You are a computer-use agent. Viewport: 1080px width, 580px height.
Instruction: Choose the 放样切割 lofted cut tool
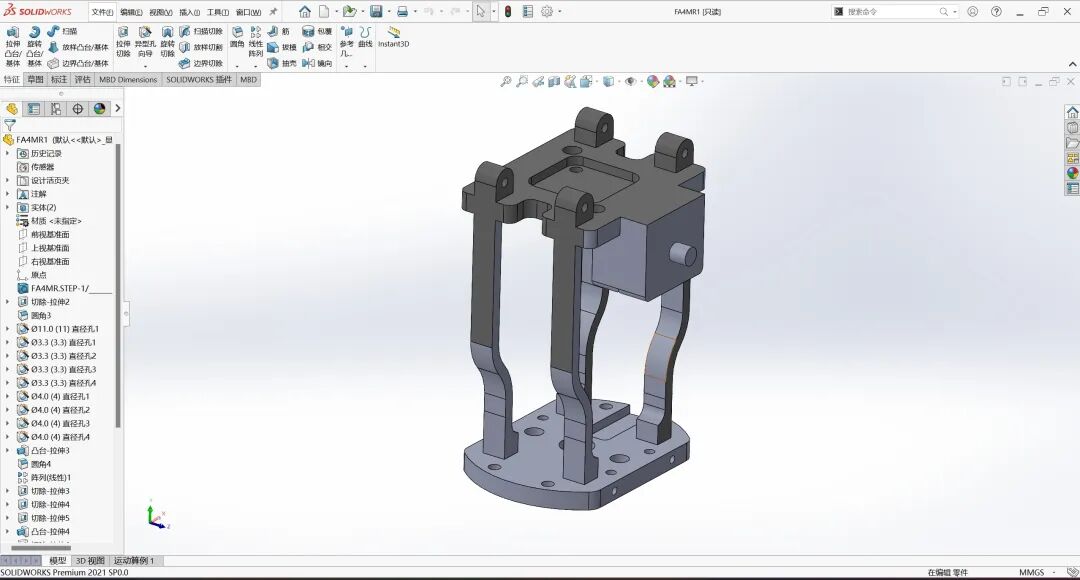click(x=201, y=47)
